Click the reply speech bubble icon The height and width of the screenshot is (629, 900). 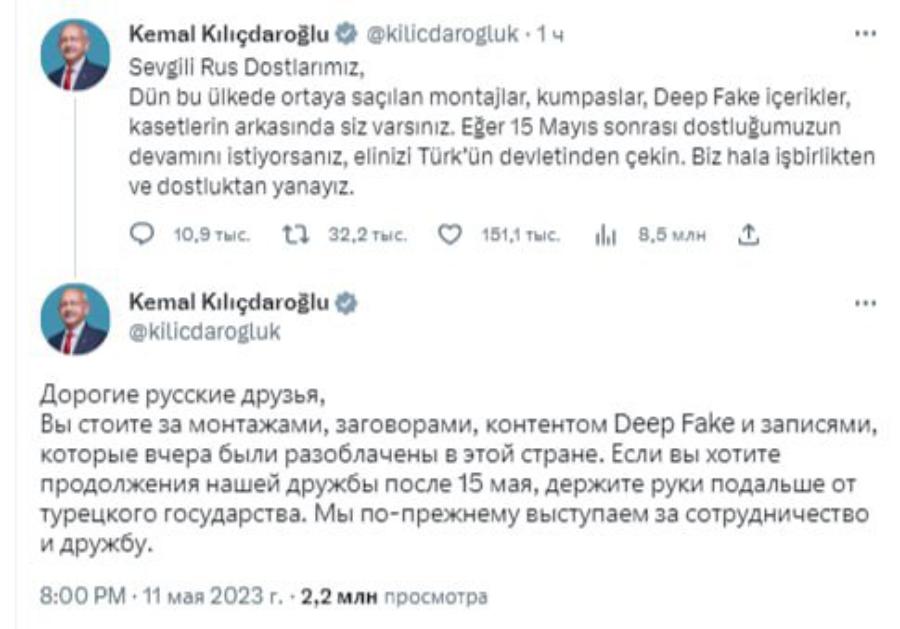pos(144,234)
